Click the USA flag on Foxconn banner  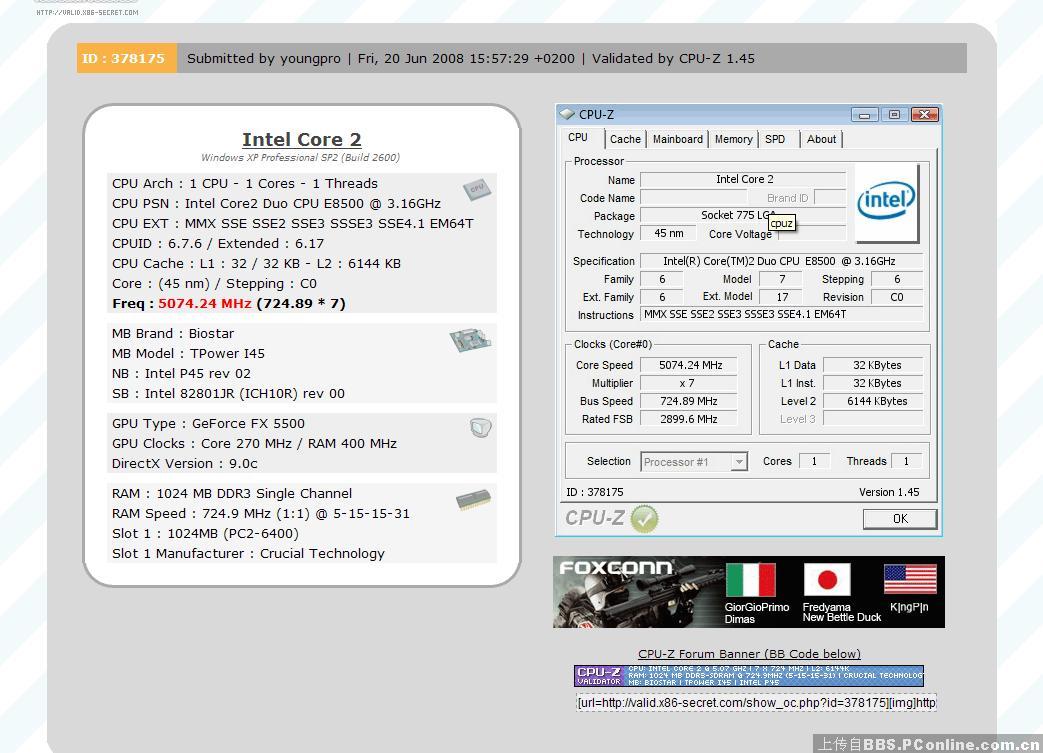click(x=910, y=579)
